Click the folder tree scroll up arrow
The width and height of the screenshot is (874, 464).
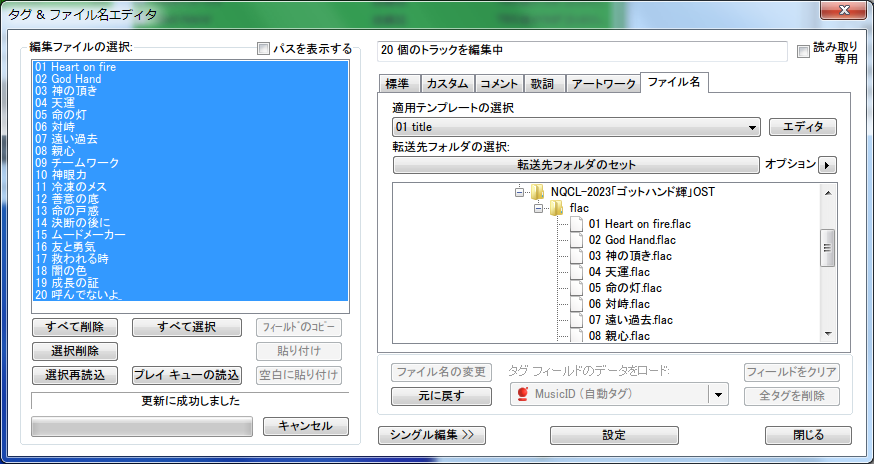tap(828, 193)
